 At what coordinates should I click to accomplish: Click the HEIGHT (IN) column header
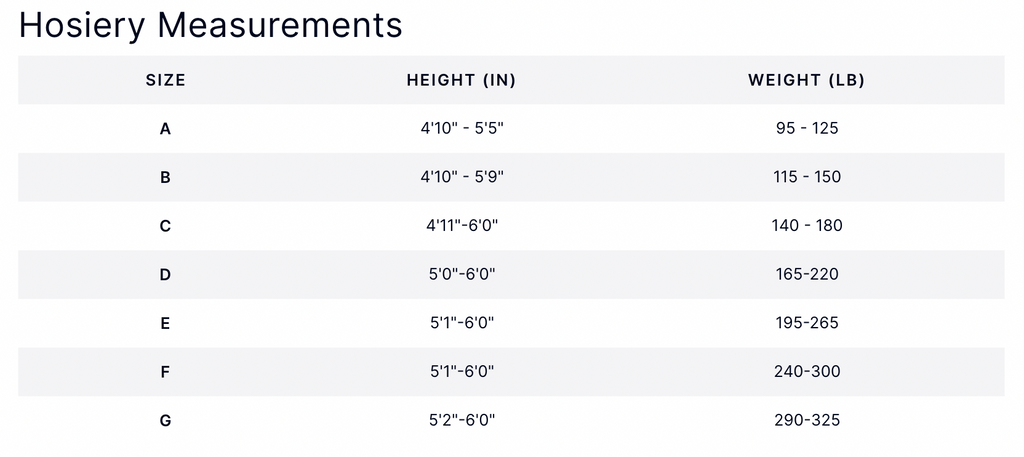461,80
